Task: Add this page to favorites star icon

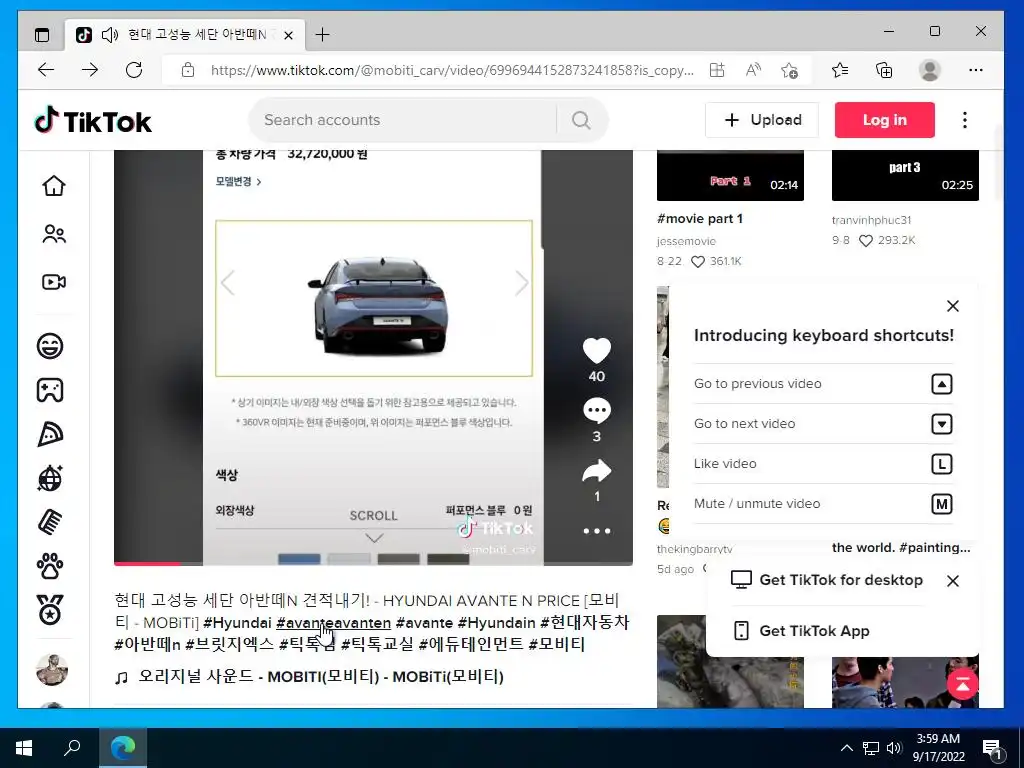Action: pos(789,70)
